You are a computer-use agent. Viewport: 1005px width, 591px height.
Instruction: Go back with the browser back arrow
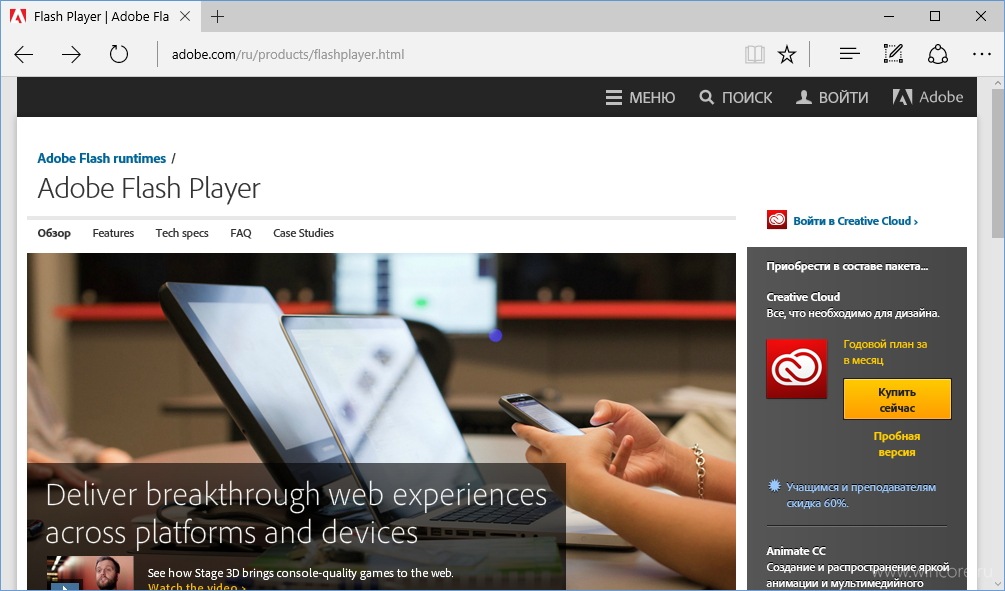pyautogui.click(x=24, y=54)
